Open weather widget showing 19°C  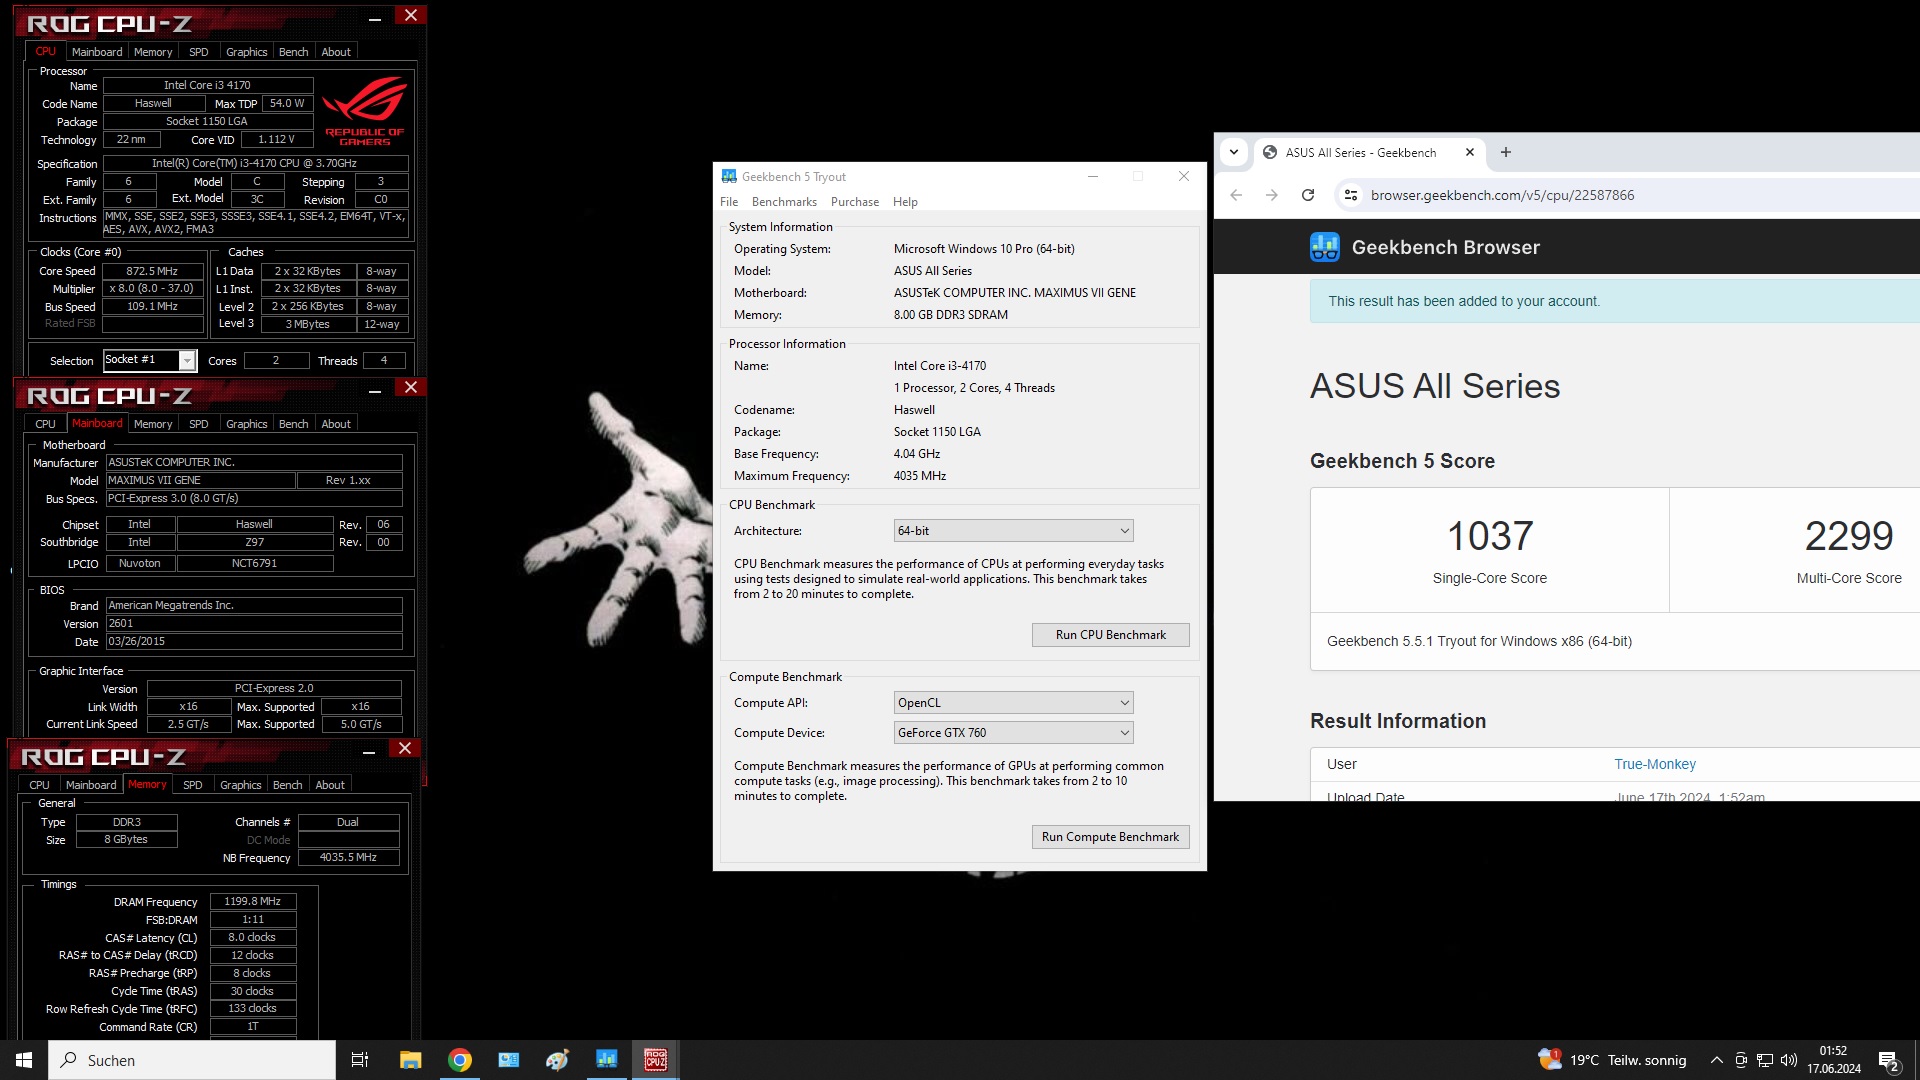click(1612, 1060)
